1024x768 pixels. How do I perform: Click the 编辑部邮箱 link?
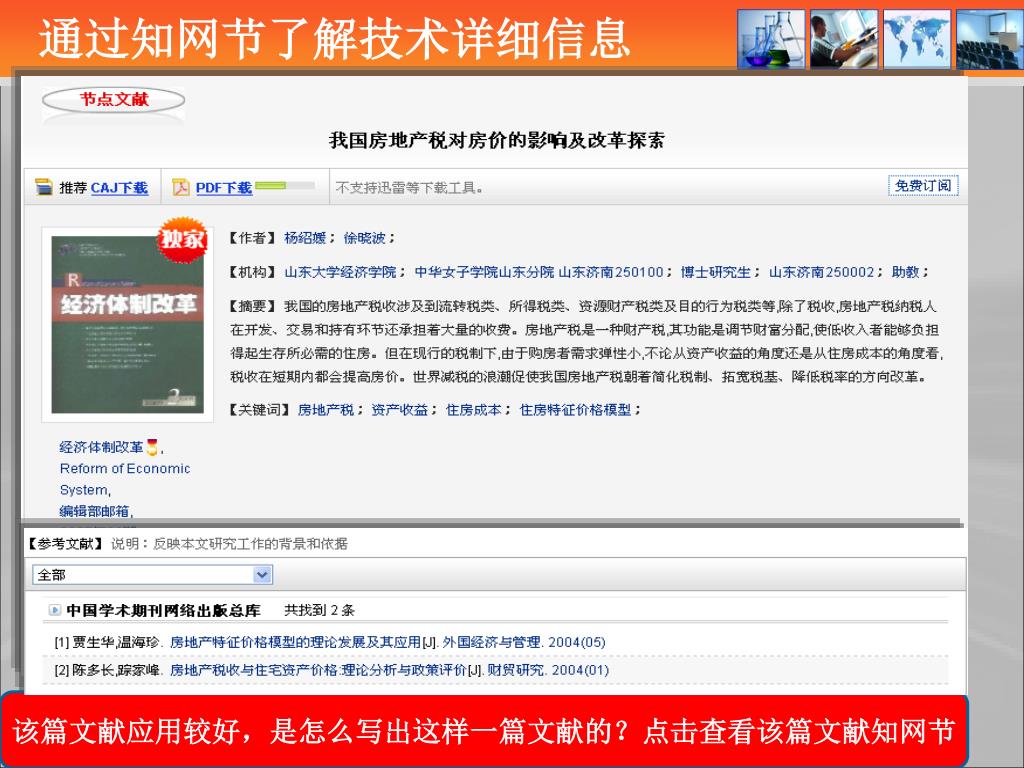pos(94,511)
